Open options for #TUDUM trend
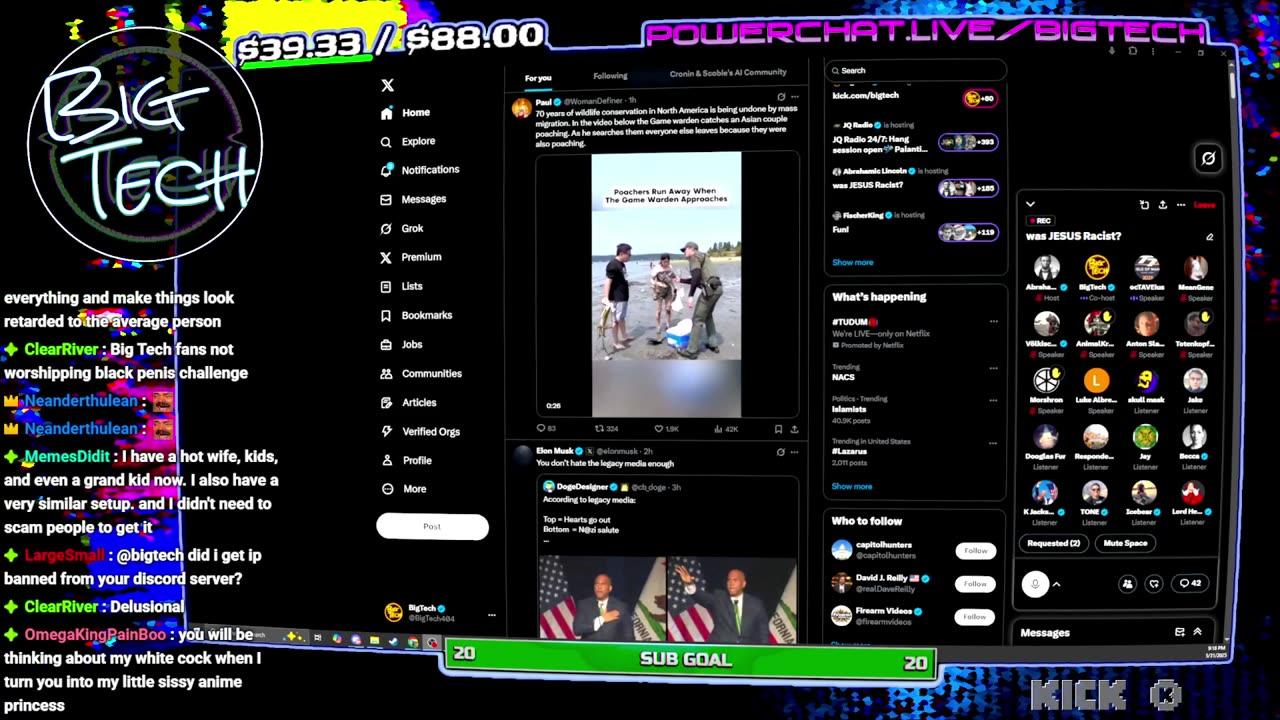This screenshot has width=1280, height=720. pos(993,322)
